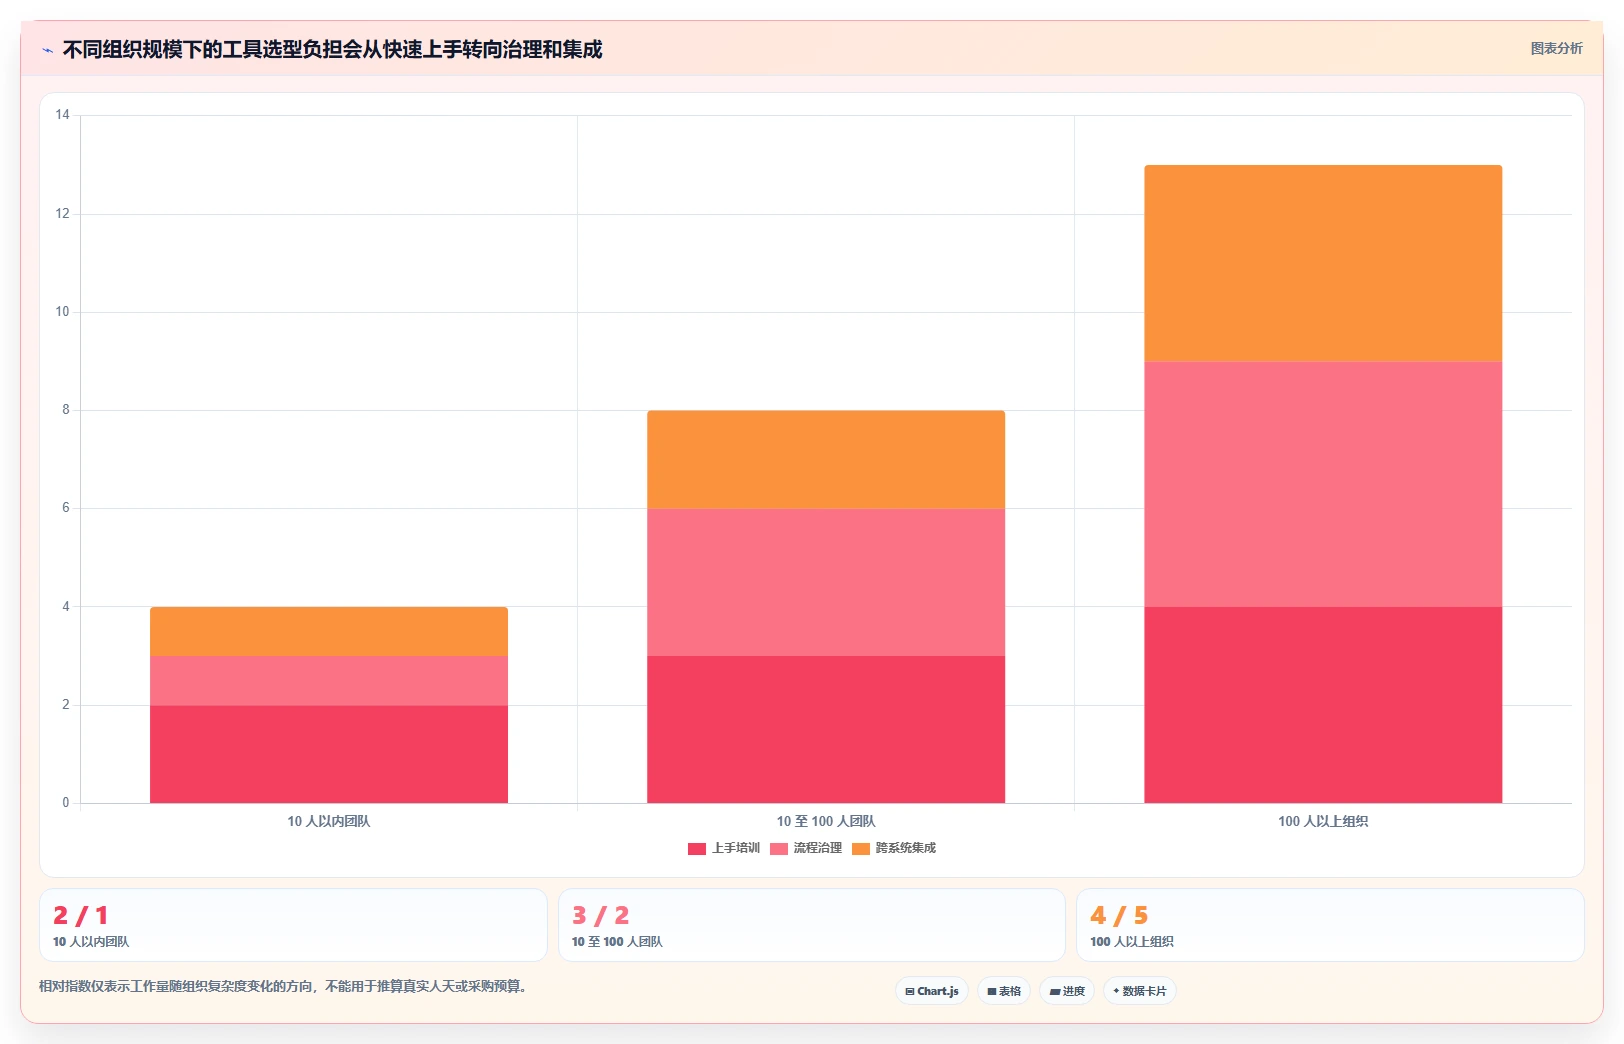Click the 10 人以内团队 caption under 2 / 1
This screenshot has width=1624, height=1044.
pyautogui.click(x=91, y=942)
